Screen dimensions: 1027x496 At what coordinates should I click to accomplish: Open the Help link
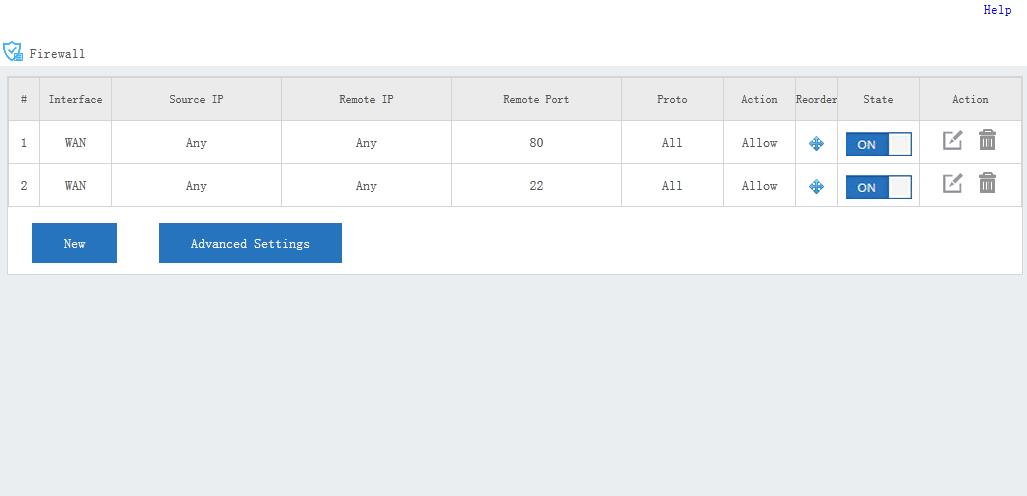pyautogui.click(x=997, y=10)
